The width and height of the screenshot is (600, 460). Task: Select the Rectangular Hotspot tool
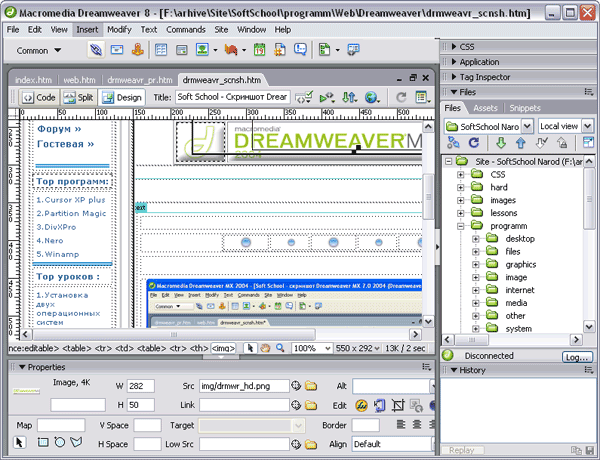(x=43, y=443)
